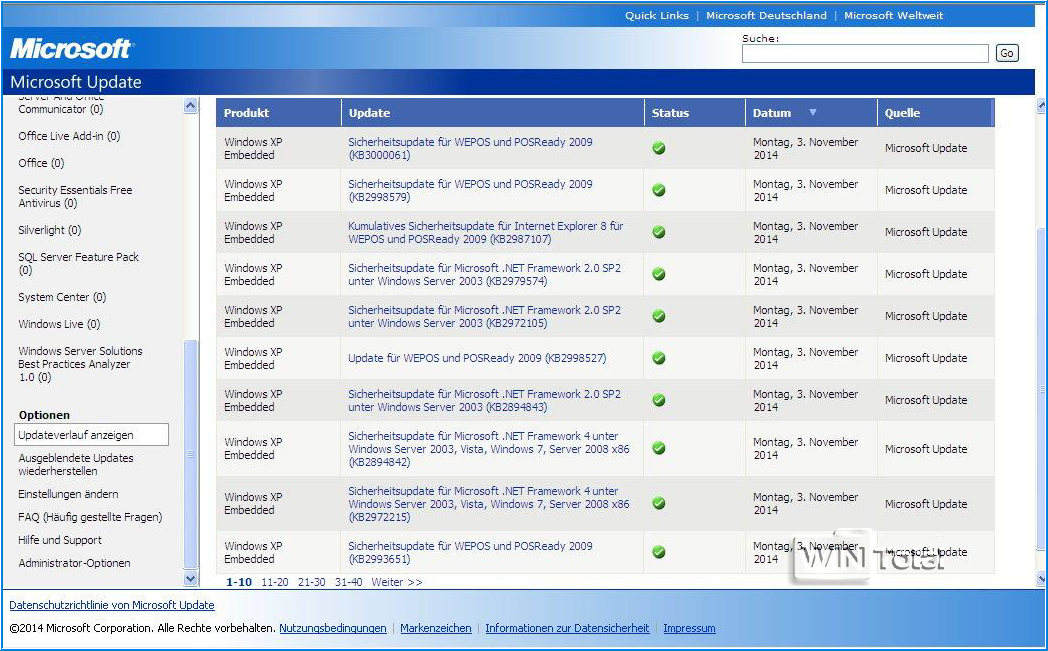Open Nutzungsbedingungen footer link

pyautogui.click(x=333, y=628)
